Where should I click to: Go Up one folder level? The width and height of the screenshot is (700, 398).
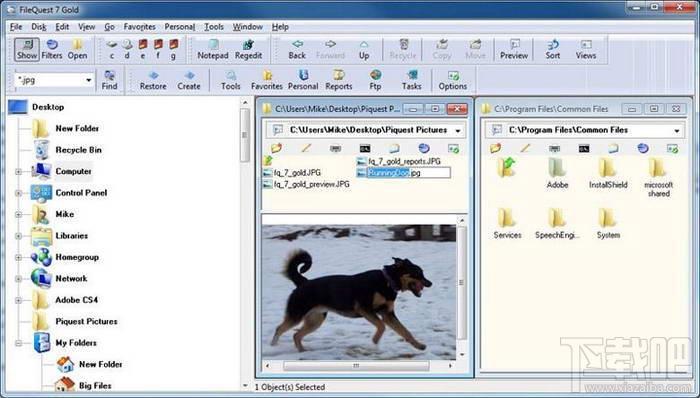point(364,49)
